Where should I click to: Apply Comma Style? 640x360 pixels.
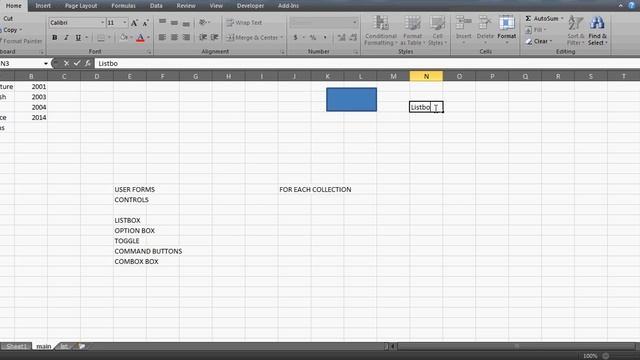coord(325,38)
